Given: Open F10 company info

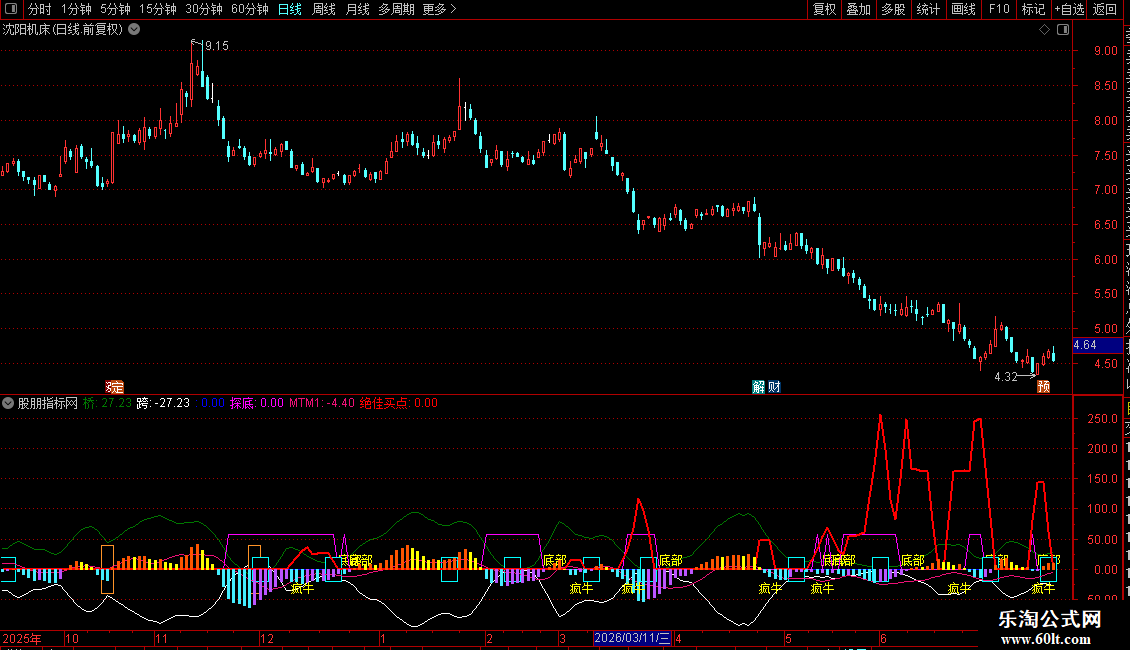Looking at the screenshot, I should (999, 9).
